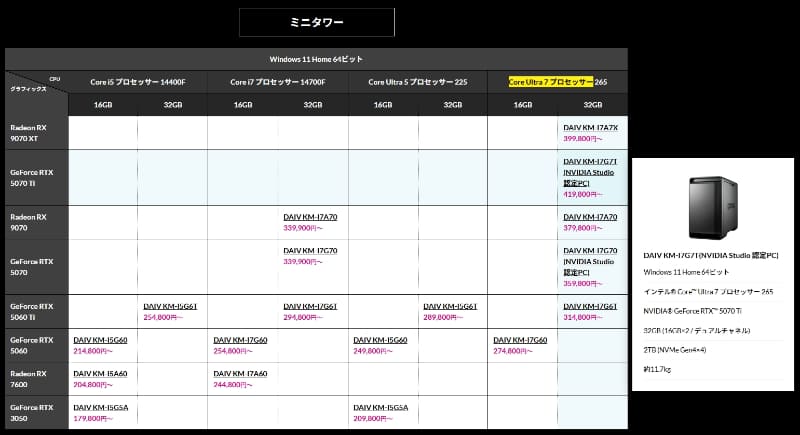Open DAIV KM-I7G6T priced 314,800円
The image size is (800, 435).
[590, 306]
